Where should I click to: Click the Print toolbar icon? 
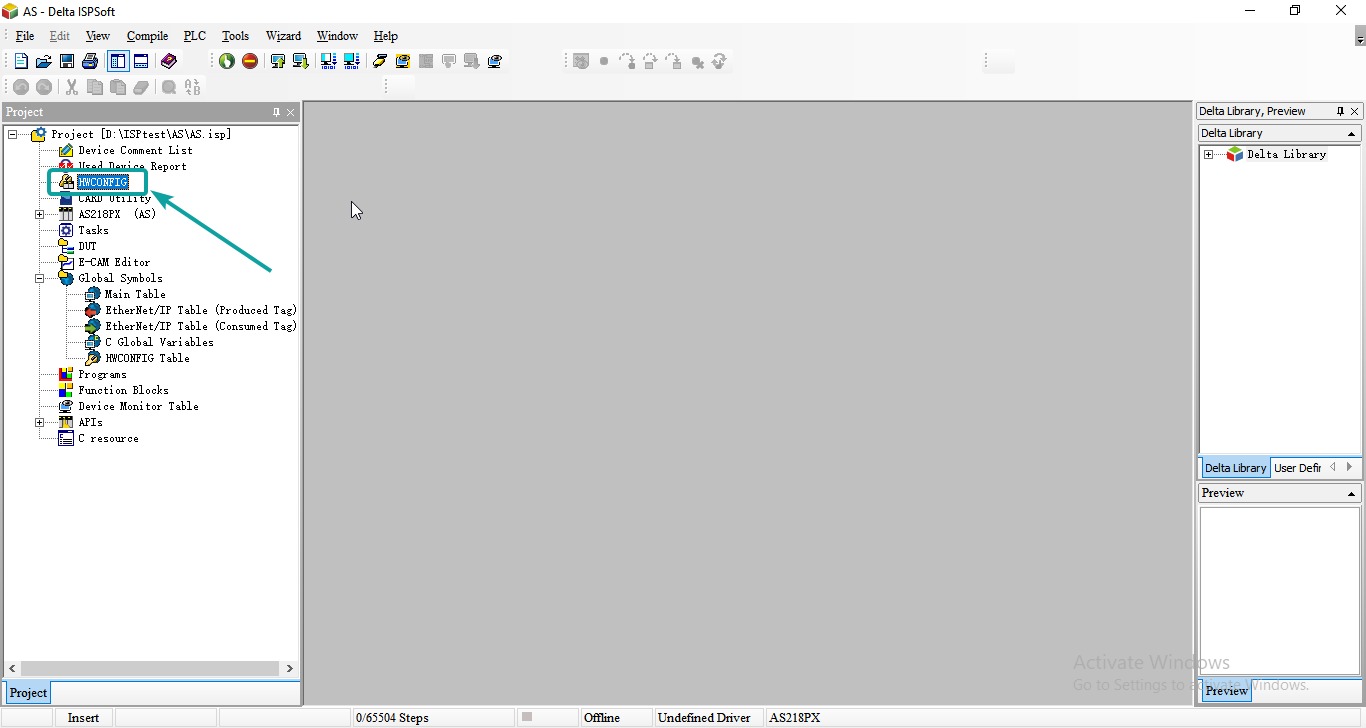coord(90,61)
